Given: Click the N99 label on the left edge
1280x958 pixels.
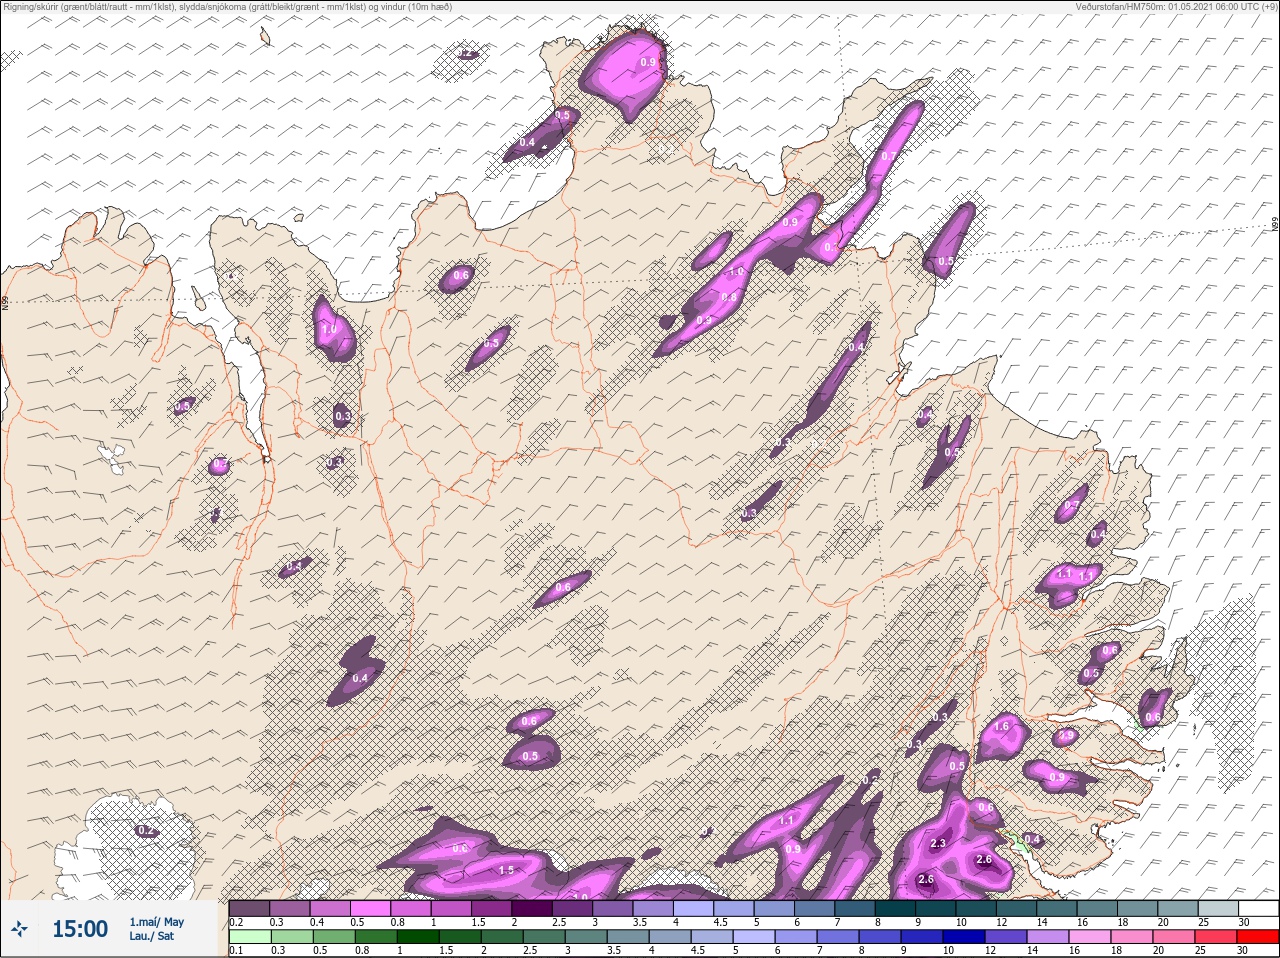Looking at the screenshot, I should (5, 301).
